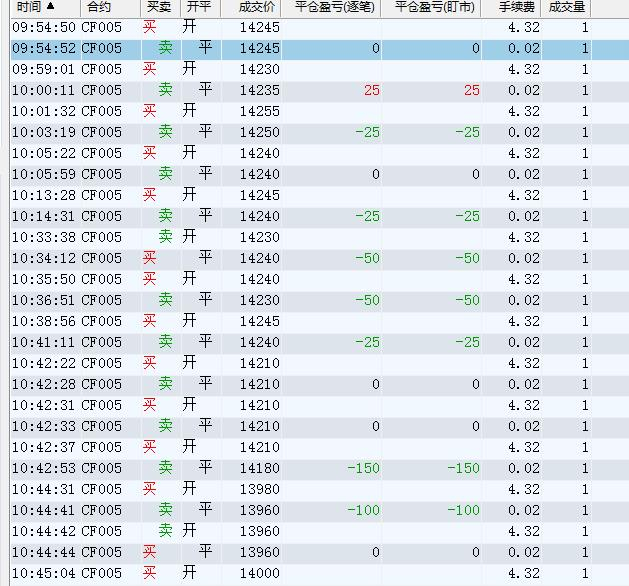
Task: Select time cell 10:13:28
Action: (x=44, y=195)
